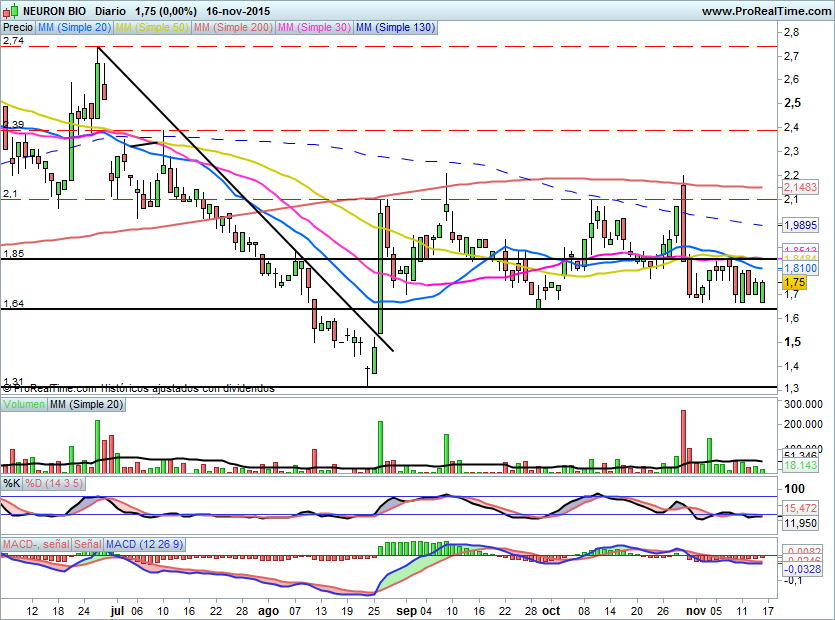The image size is (835, 620).
Task: Select the Precio panel label
Action: pos(17,28)
